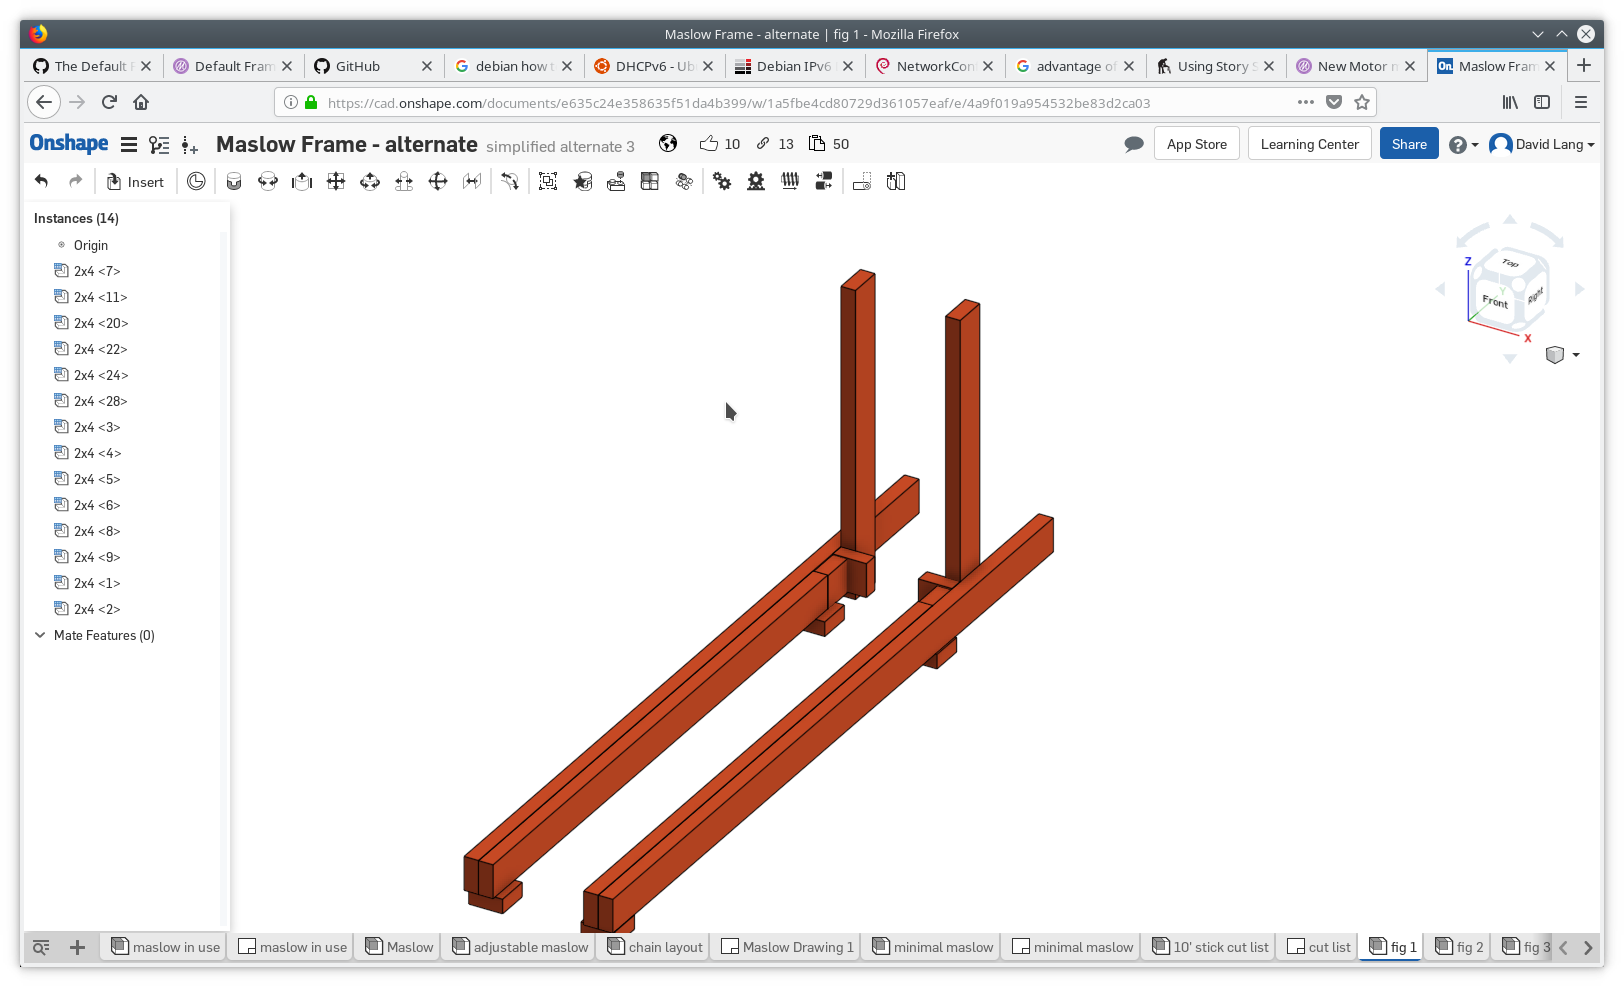Image resolution: width=1624 pixels, height=987 pixels.
Task: Click the Insert button
Action: [x=135, y=181]
